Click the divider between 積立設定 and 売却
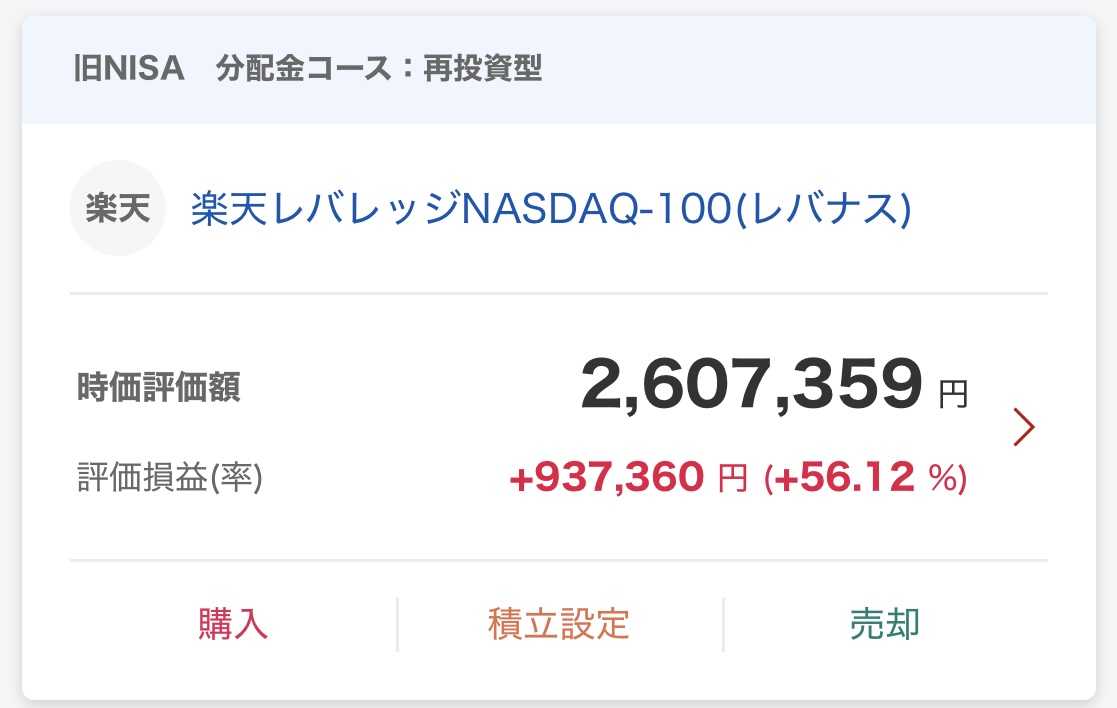 (723, 624)
